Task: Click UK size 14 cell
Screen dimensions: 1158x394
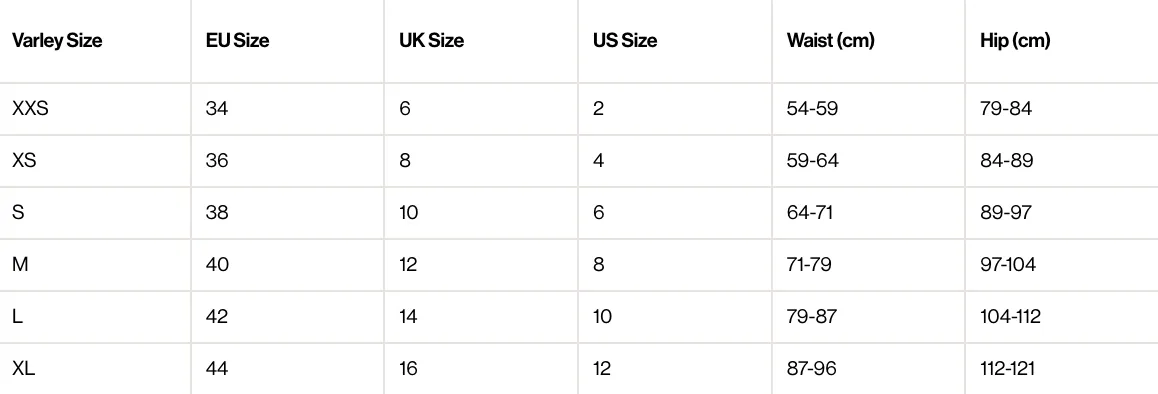Action: [x=408, y=316]
